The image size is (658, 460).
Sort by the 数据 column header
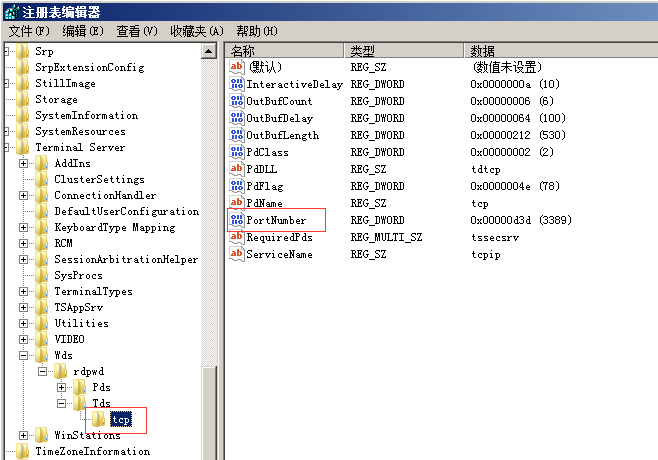(561, 51)
